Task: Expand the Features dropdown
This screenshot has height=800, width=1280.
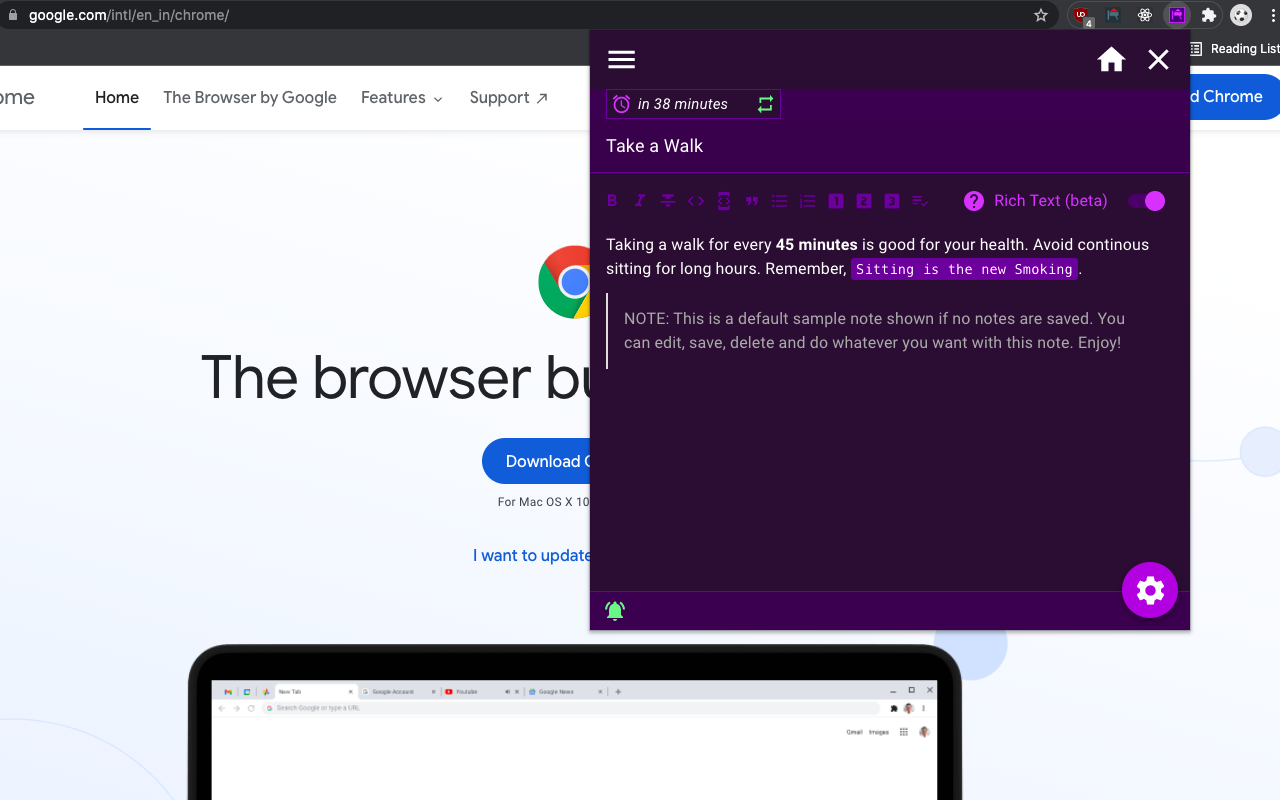Action: (402, 98)
